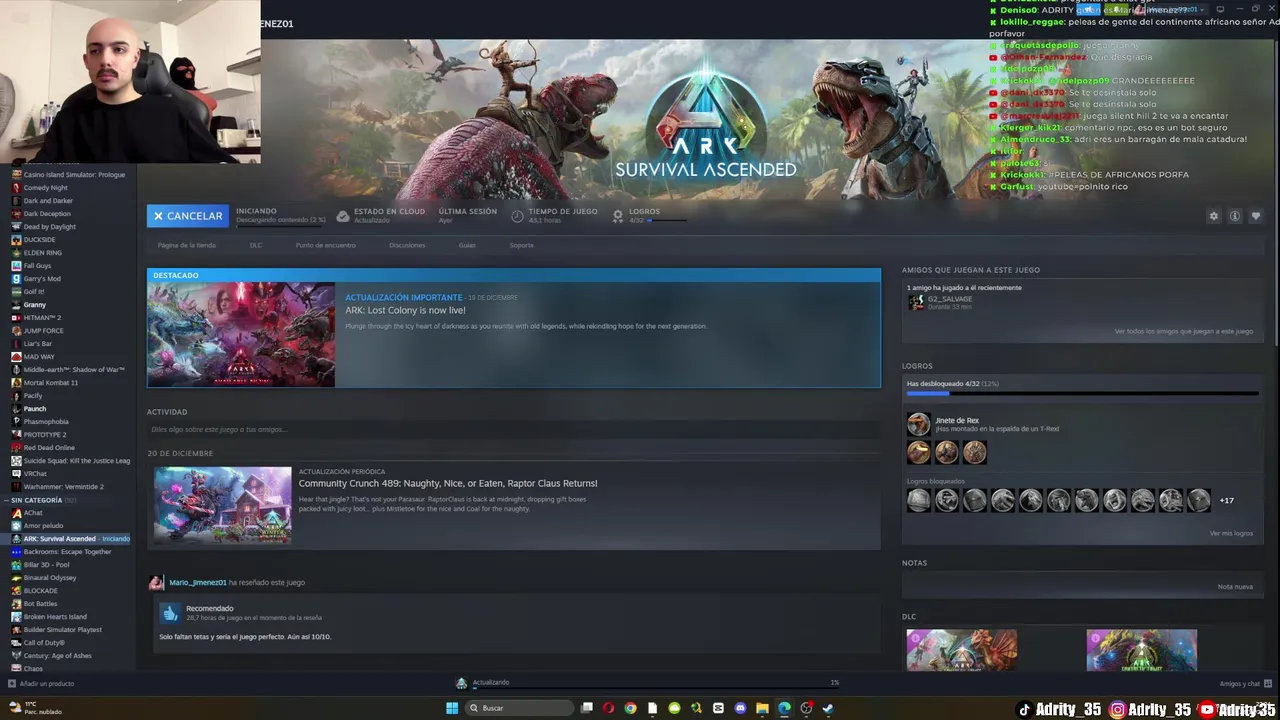Select Backrooms: Escape Together in library
The height and width of the screenshot is (720, 1280).
point(69,552)
